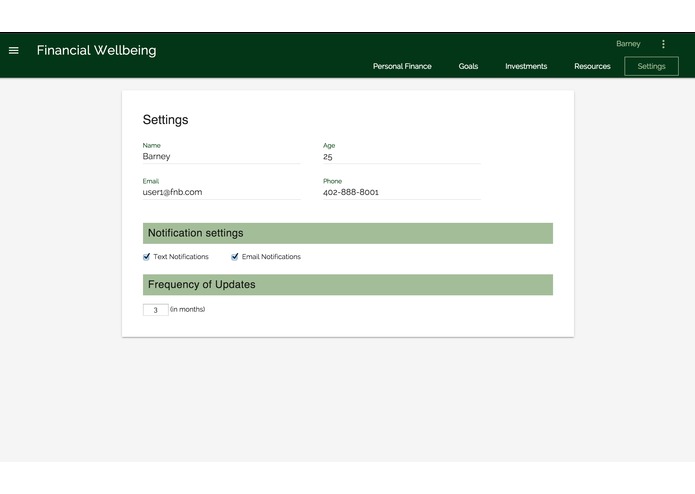
Task: Click the update frequency months box
Action: [x=156, y=310]
